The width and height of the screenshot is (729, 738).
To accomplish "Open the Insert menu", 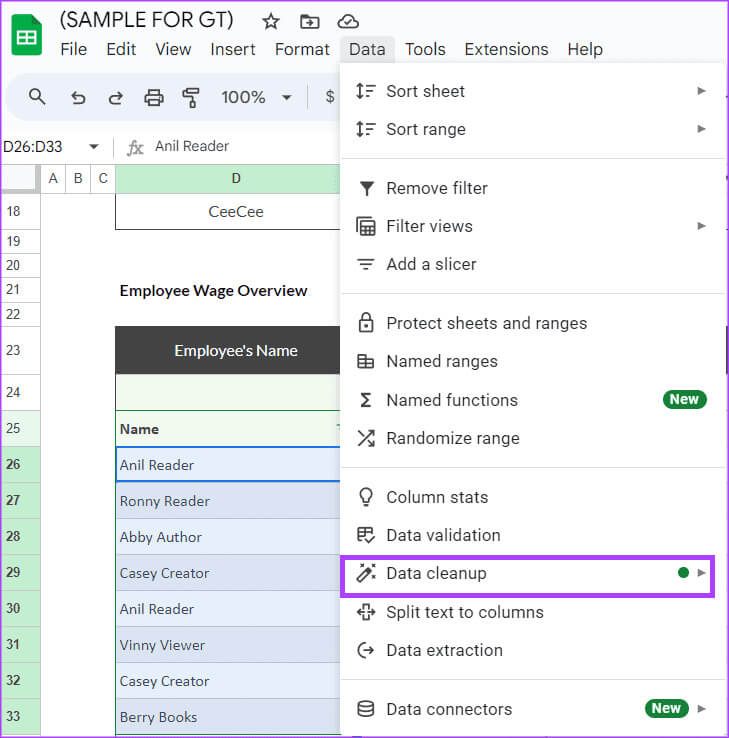I will [x=232, y=49].
